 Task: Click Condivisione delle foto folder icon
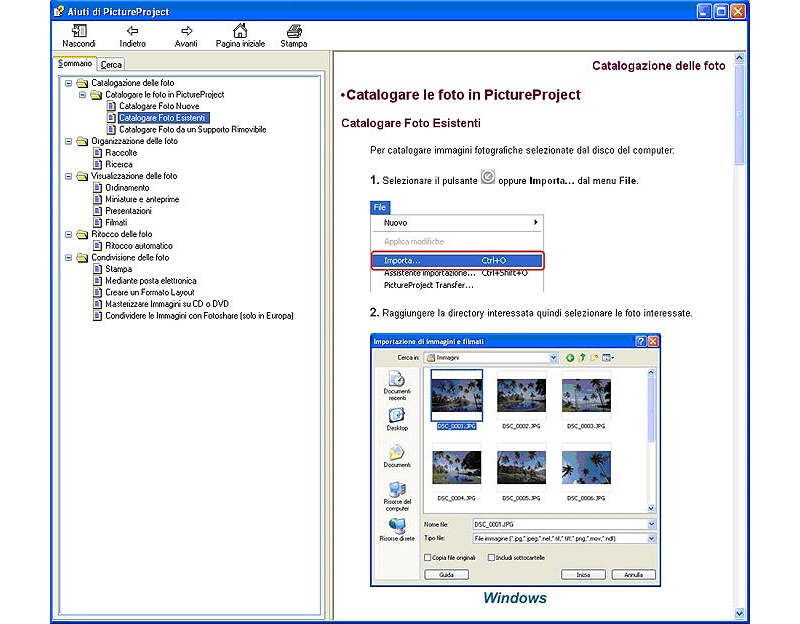[x=82, y=258]
